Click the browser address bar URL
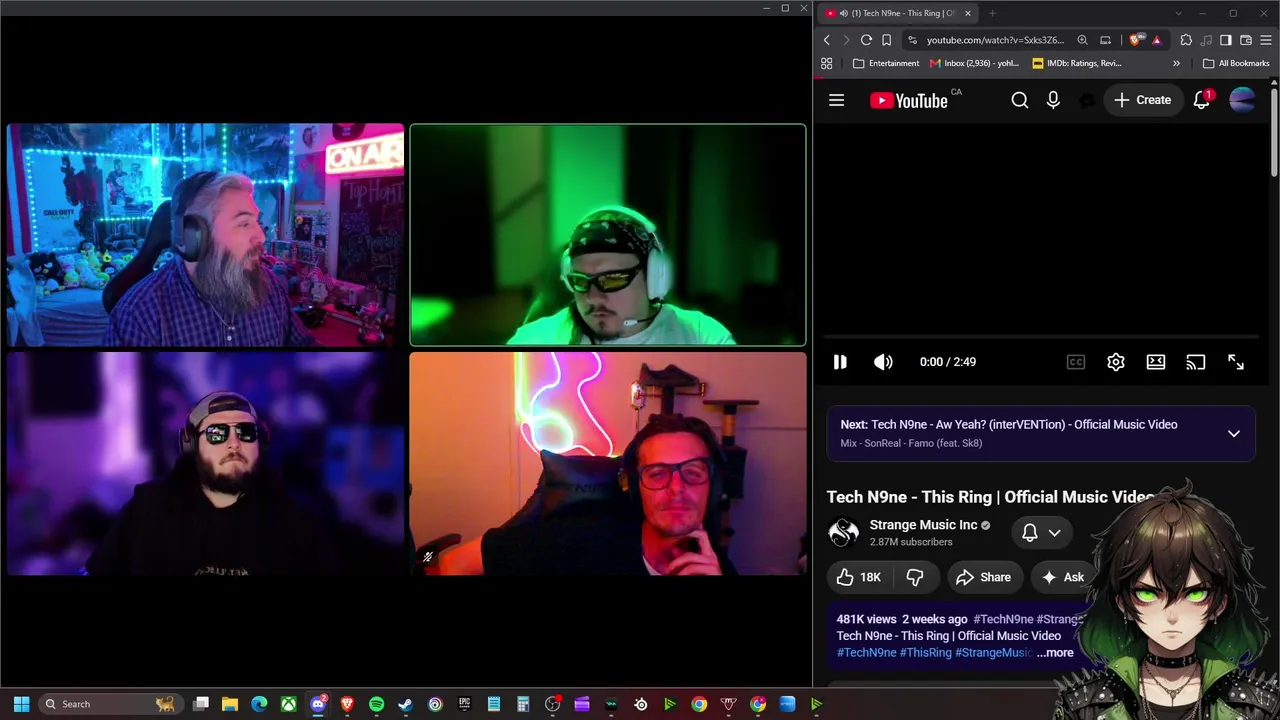This screenshot has height=720, width=1280. pyautogui.click(x=995, y=40)
